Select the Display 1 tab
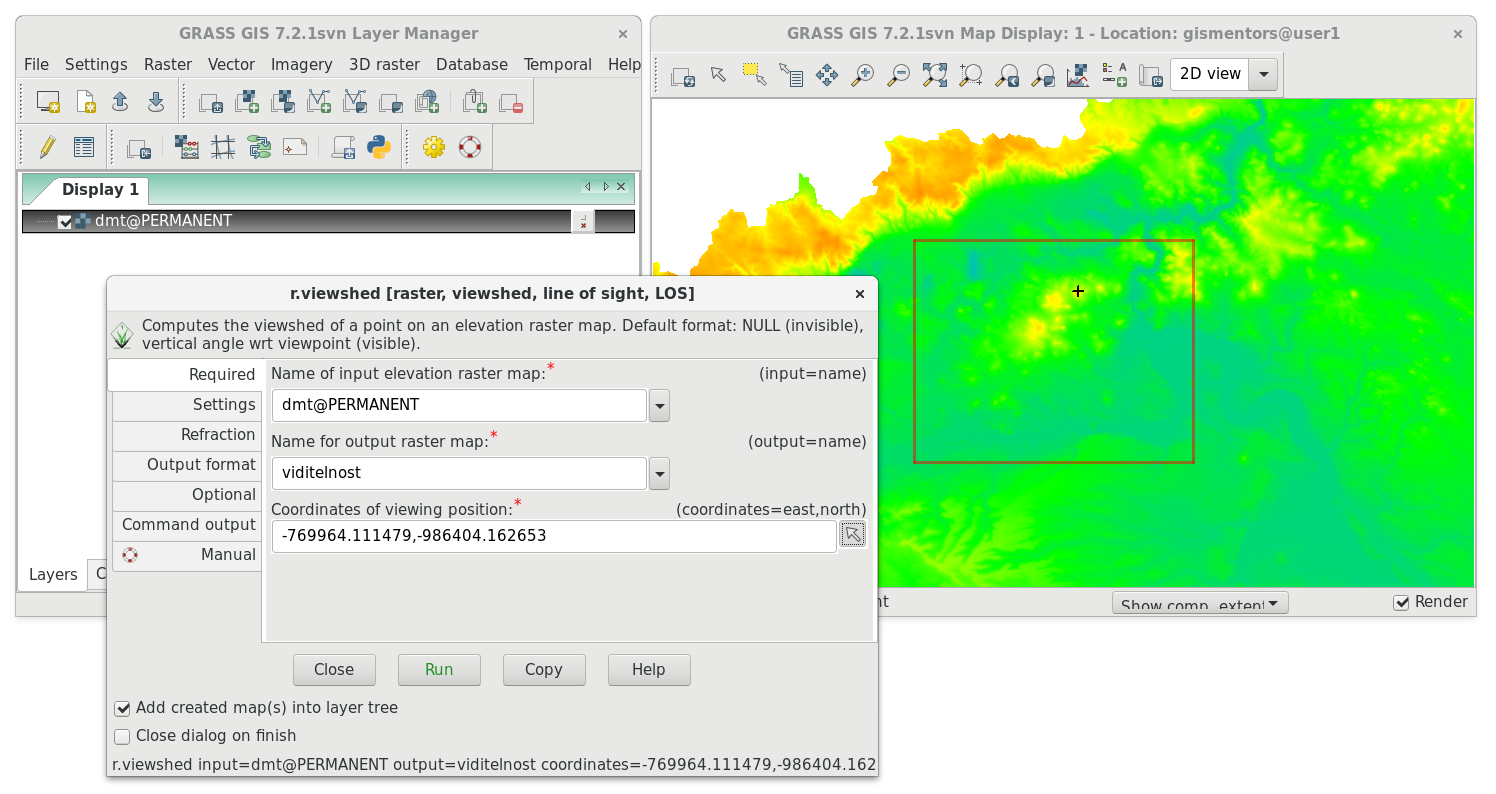 tap(100, 190)
